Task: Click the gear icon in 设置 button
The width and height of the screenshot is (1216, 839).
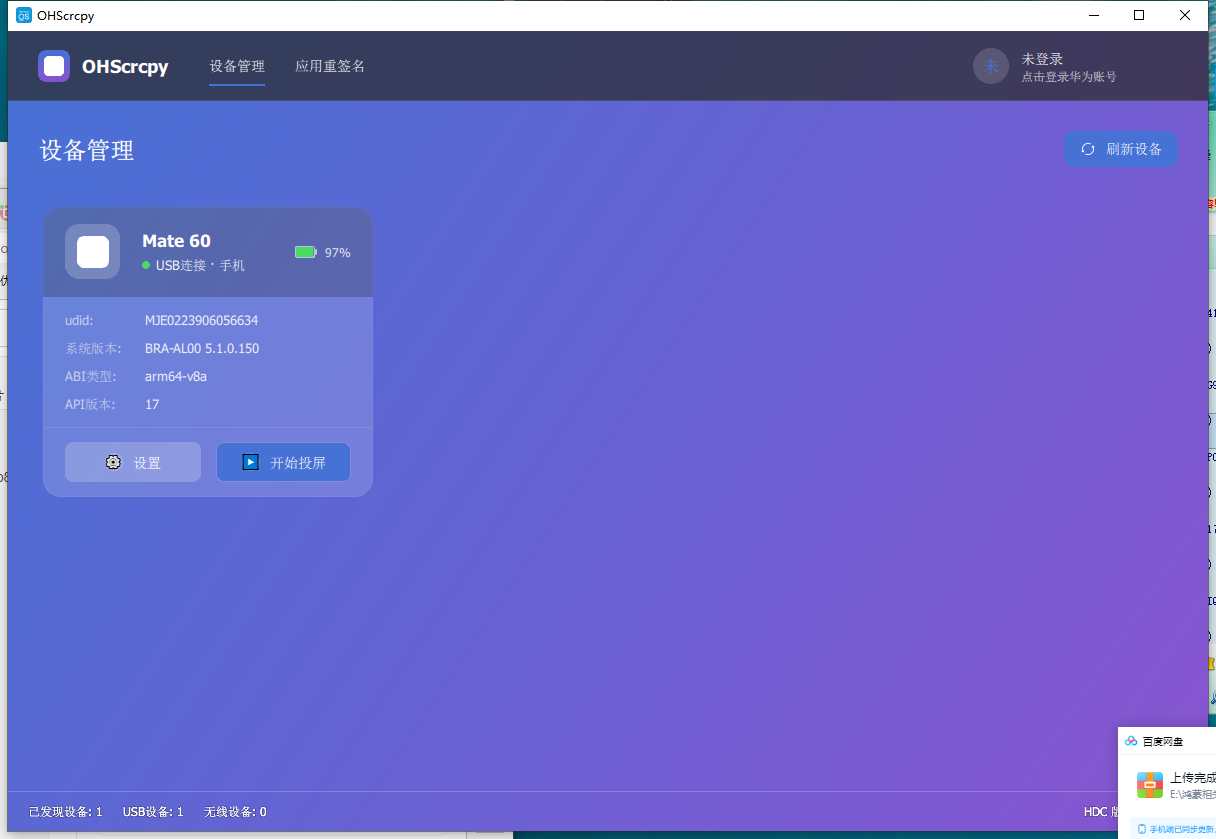Action: (113, 462)
